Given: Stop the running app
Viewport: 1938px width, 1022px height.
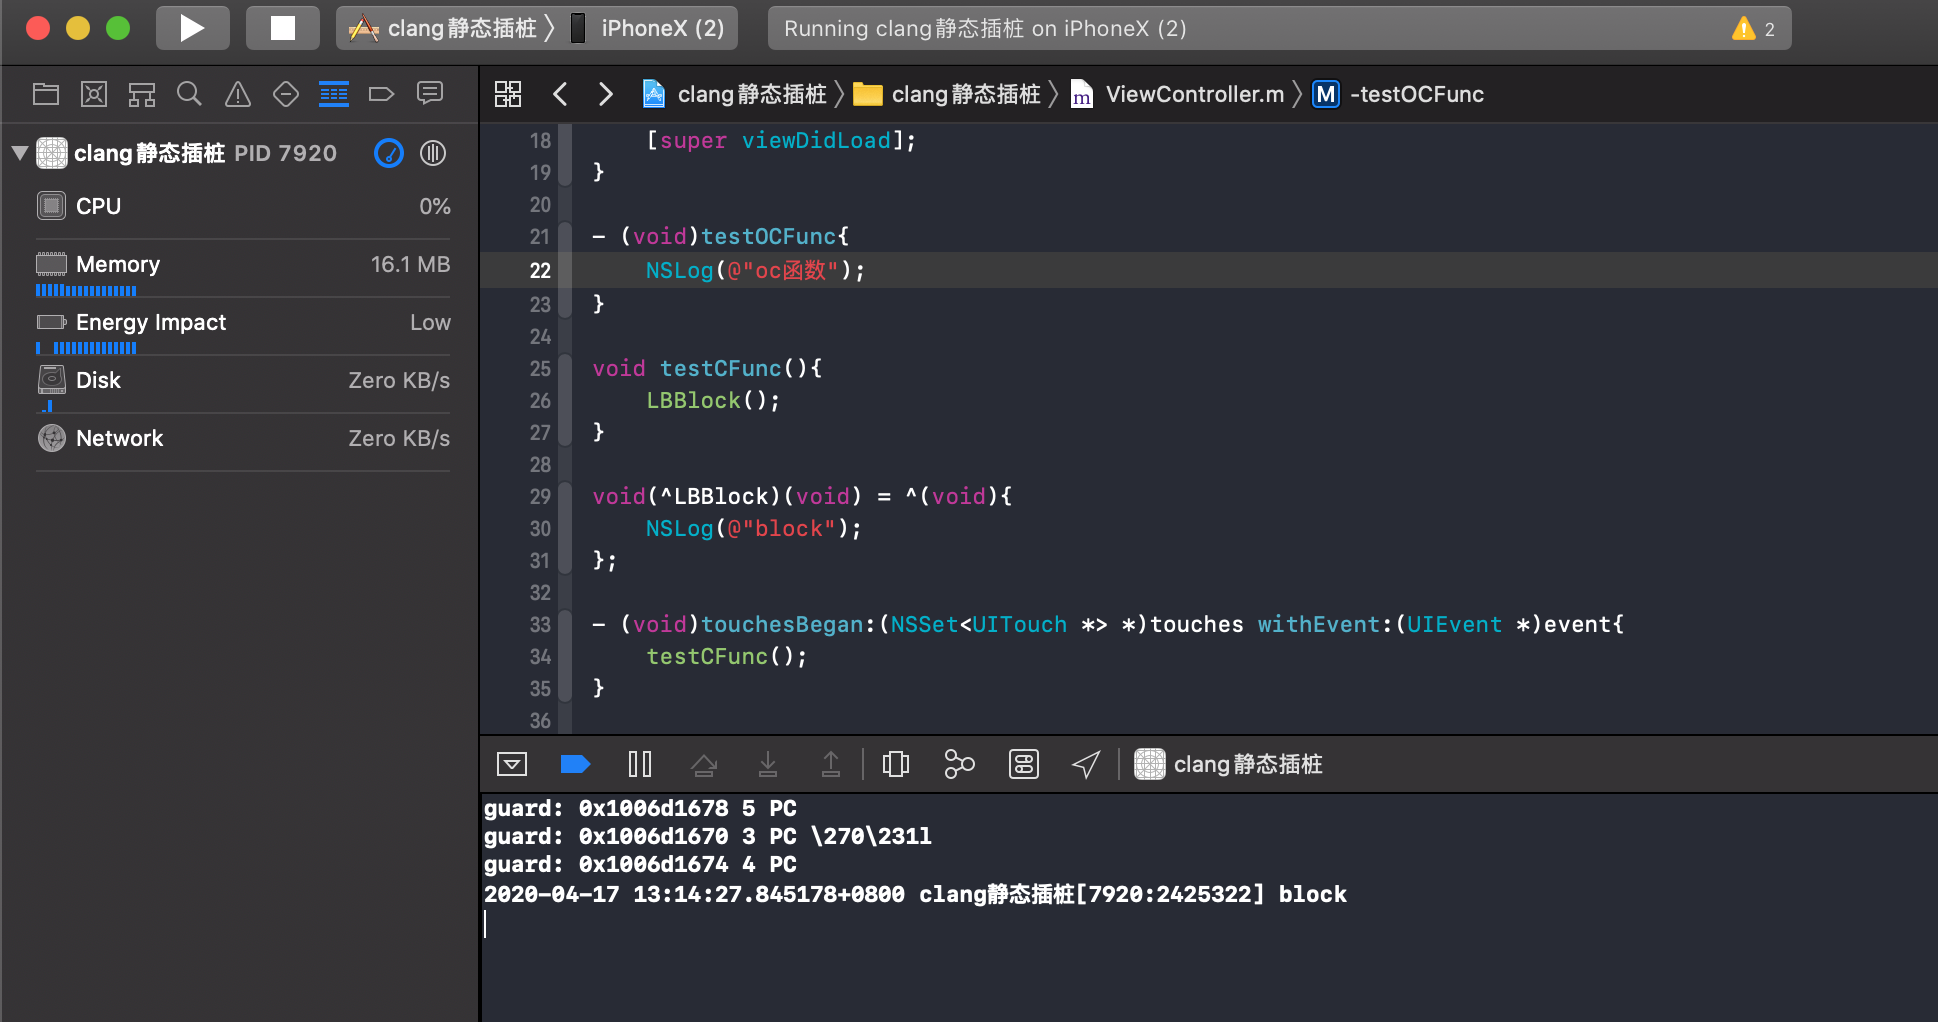Looking at the screenshot, I should [x=283, y=28].
